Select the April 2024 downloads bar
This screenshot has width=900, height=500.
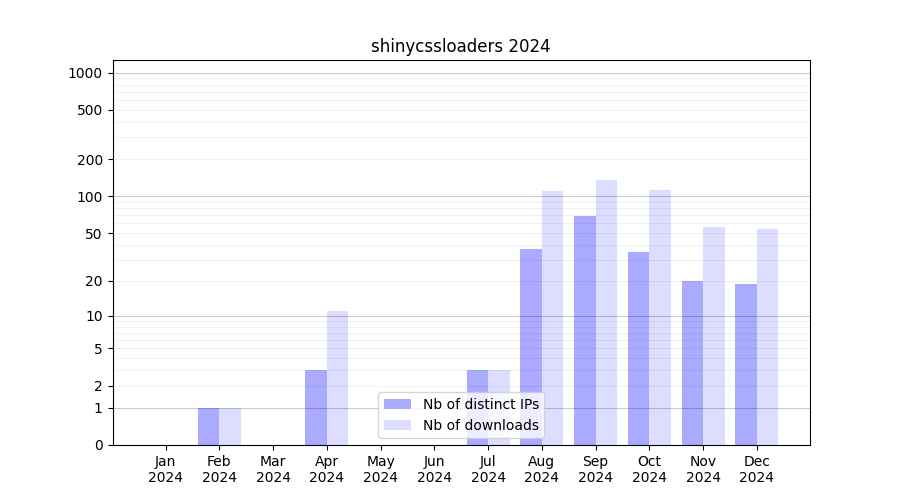(x=337, y=378)
